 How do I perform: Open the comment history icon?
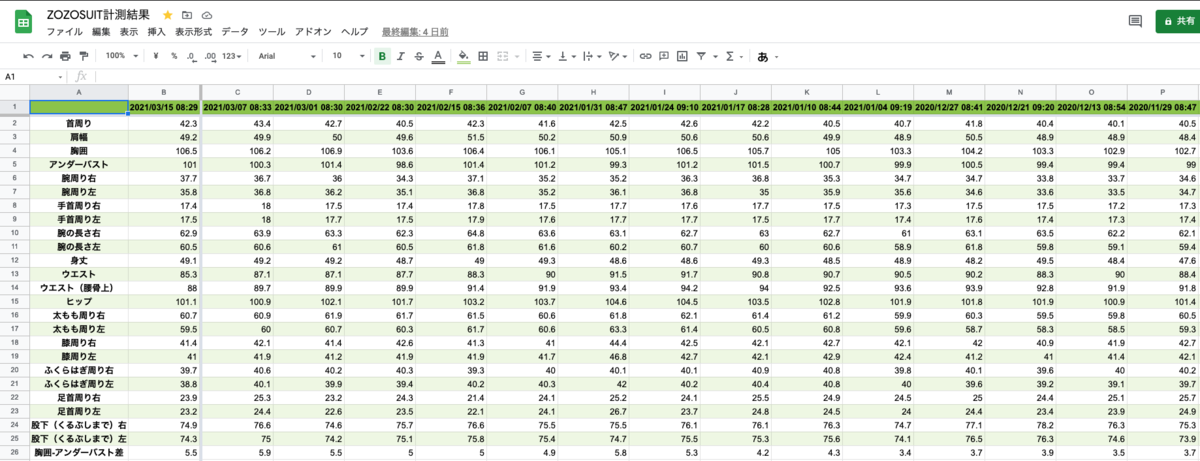click(1135, 21)
